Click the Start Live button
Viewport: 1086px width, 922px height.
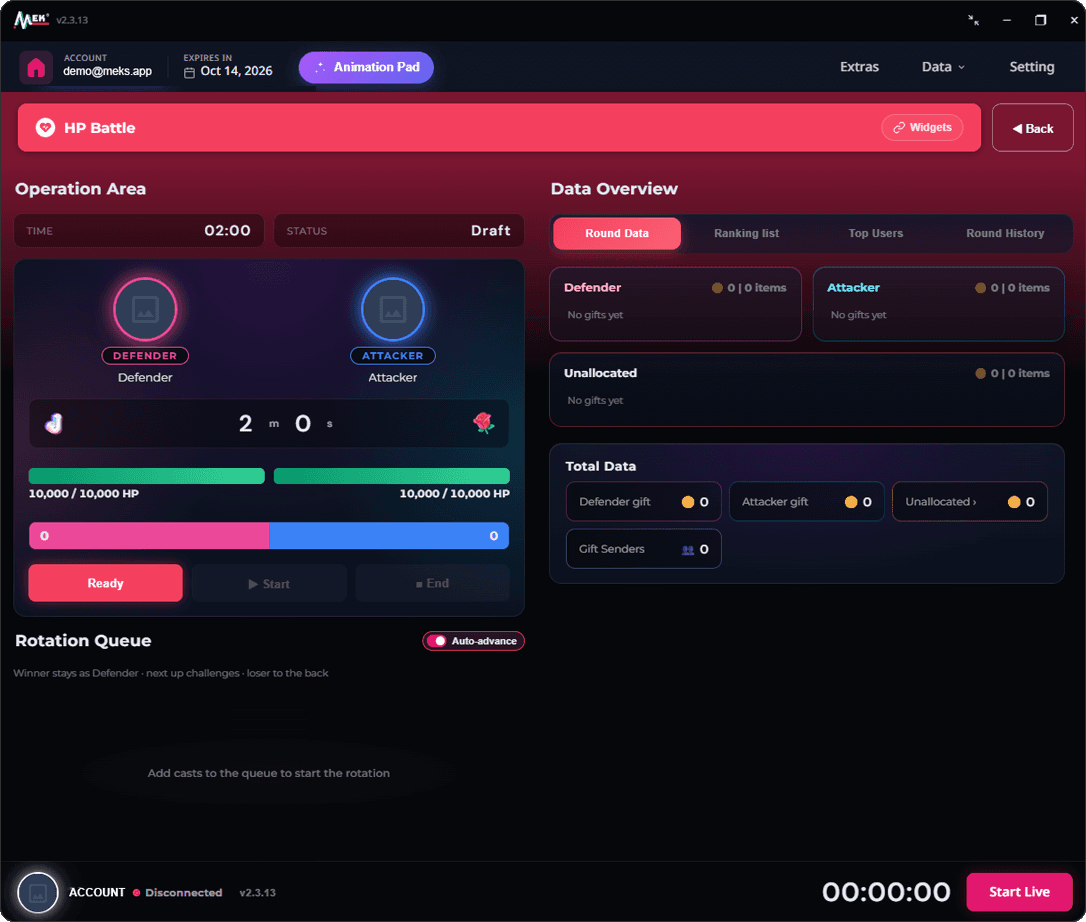coord(1019,892)
